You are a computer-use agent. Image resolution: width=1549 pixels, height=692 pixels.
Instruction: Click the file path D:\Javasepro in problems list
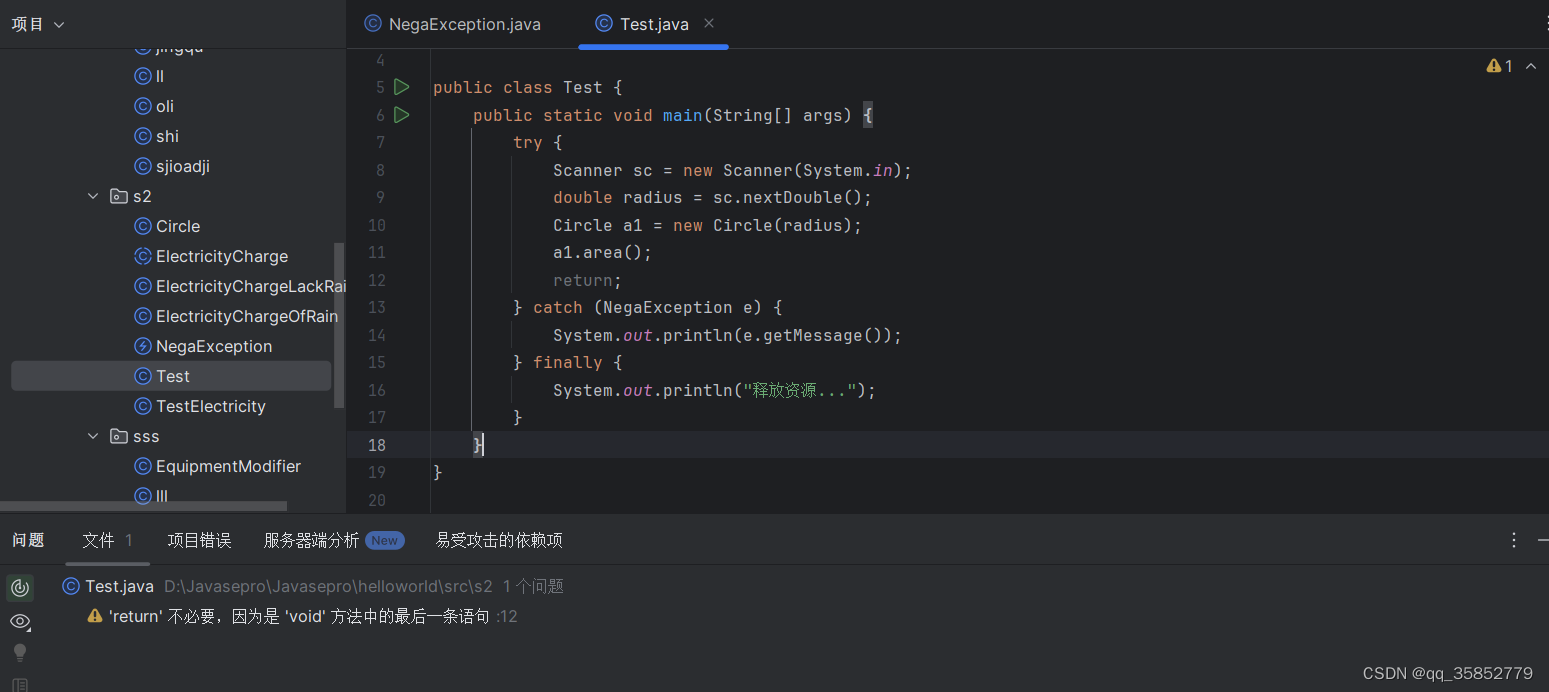(x=328, y=587)
